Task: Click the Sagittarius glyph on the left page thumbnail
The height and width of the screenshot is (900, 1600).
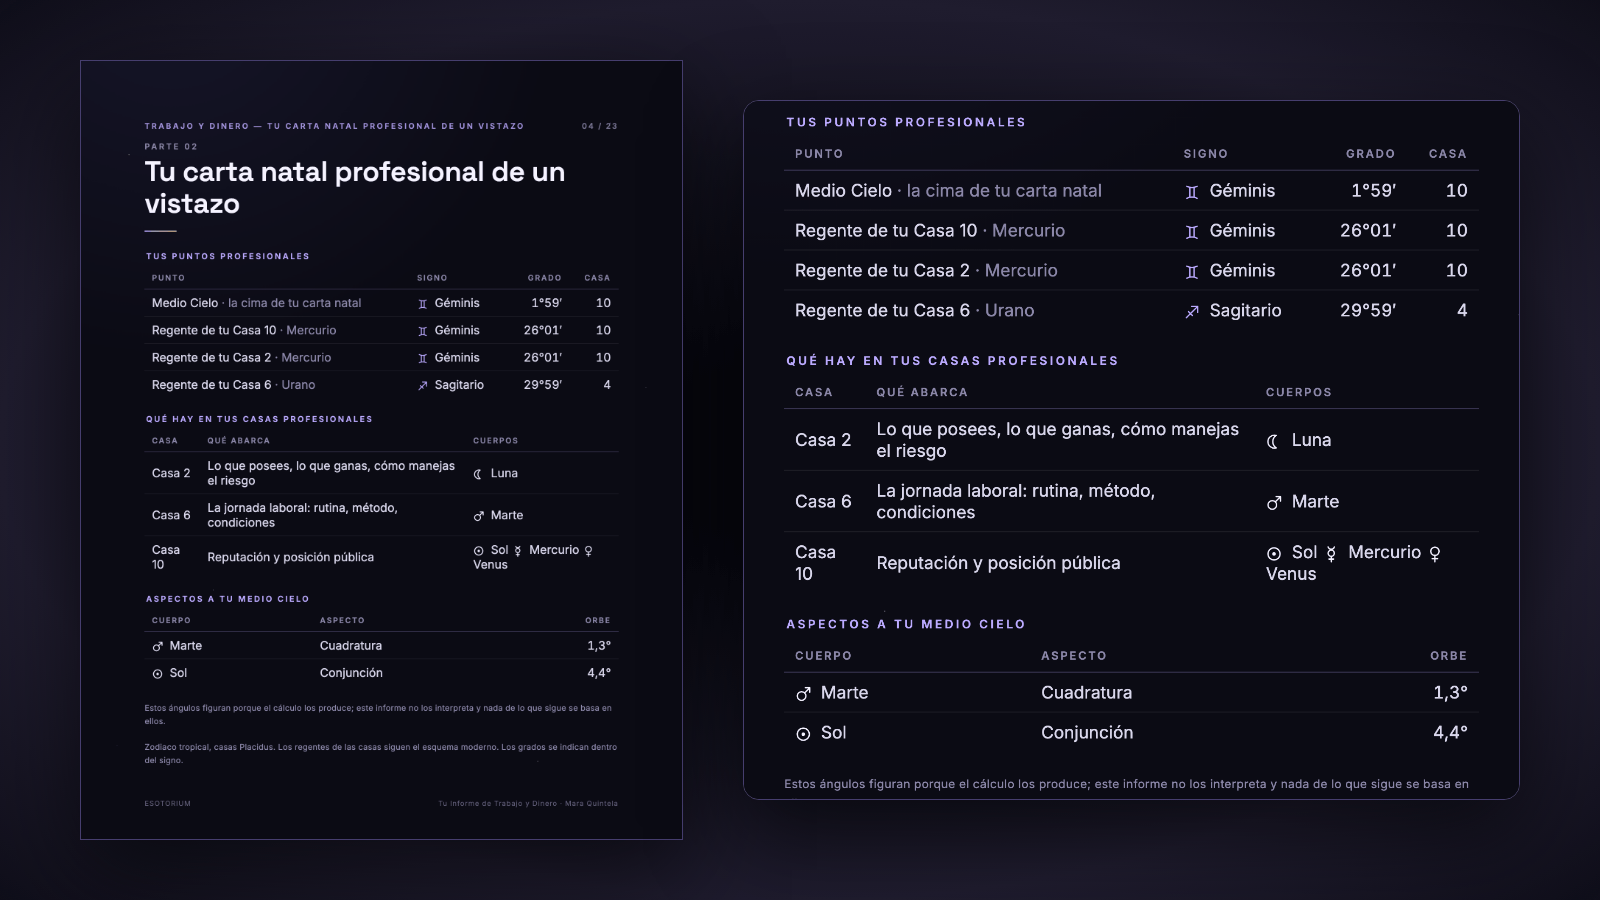Action: 422,385
